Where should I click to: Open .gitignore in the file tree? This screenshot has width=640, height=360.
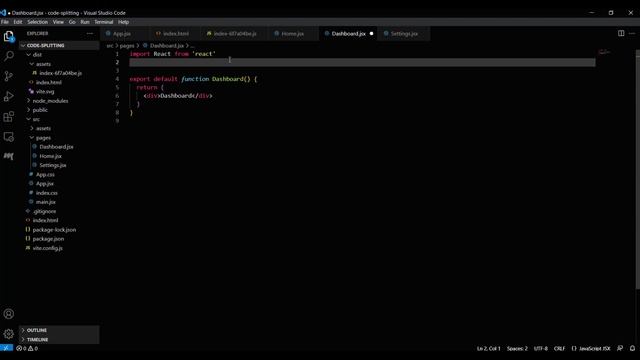pyautogui.click(x=44, y=211)
